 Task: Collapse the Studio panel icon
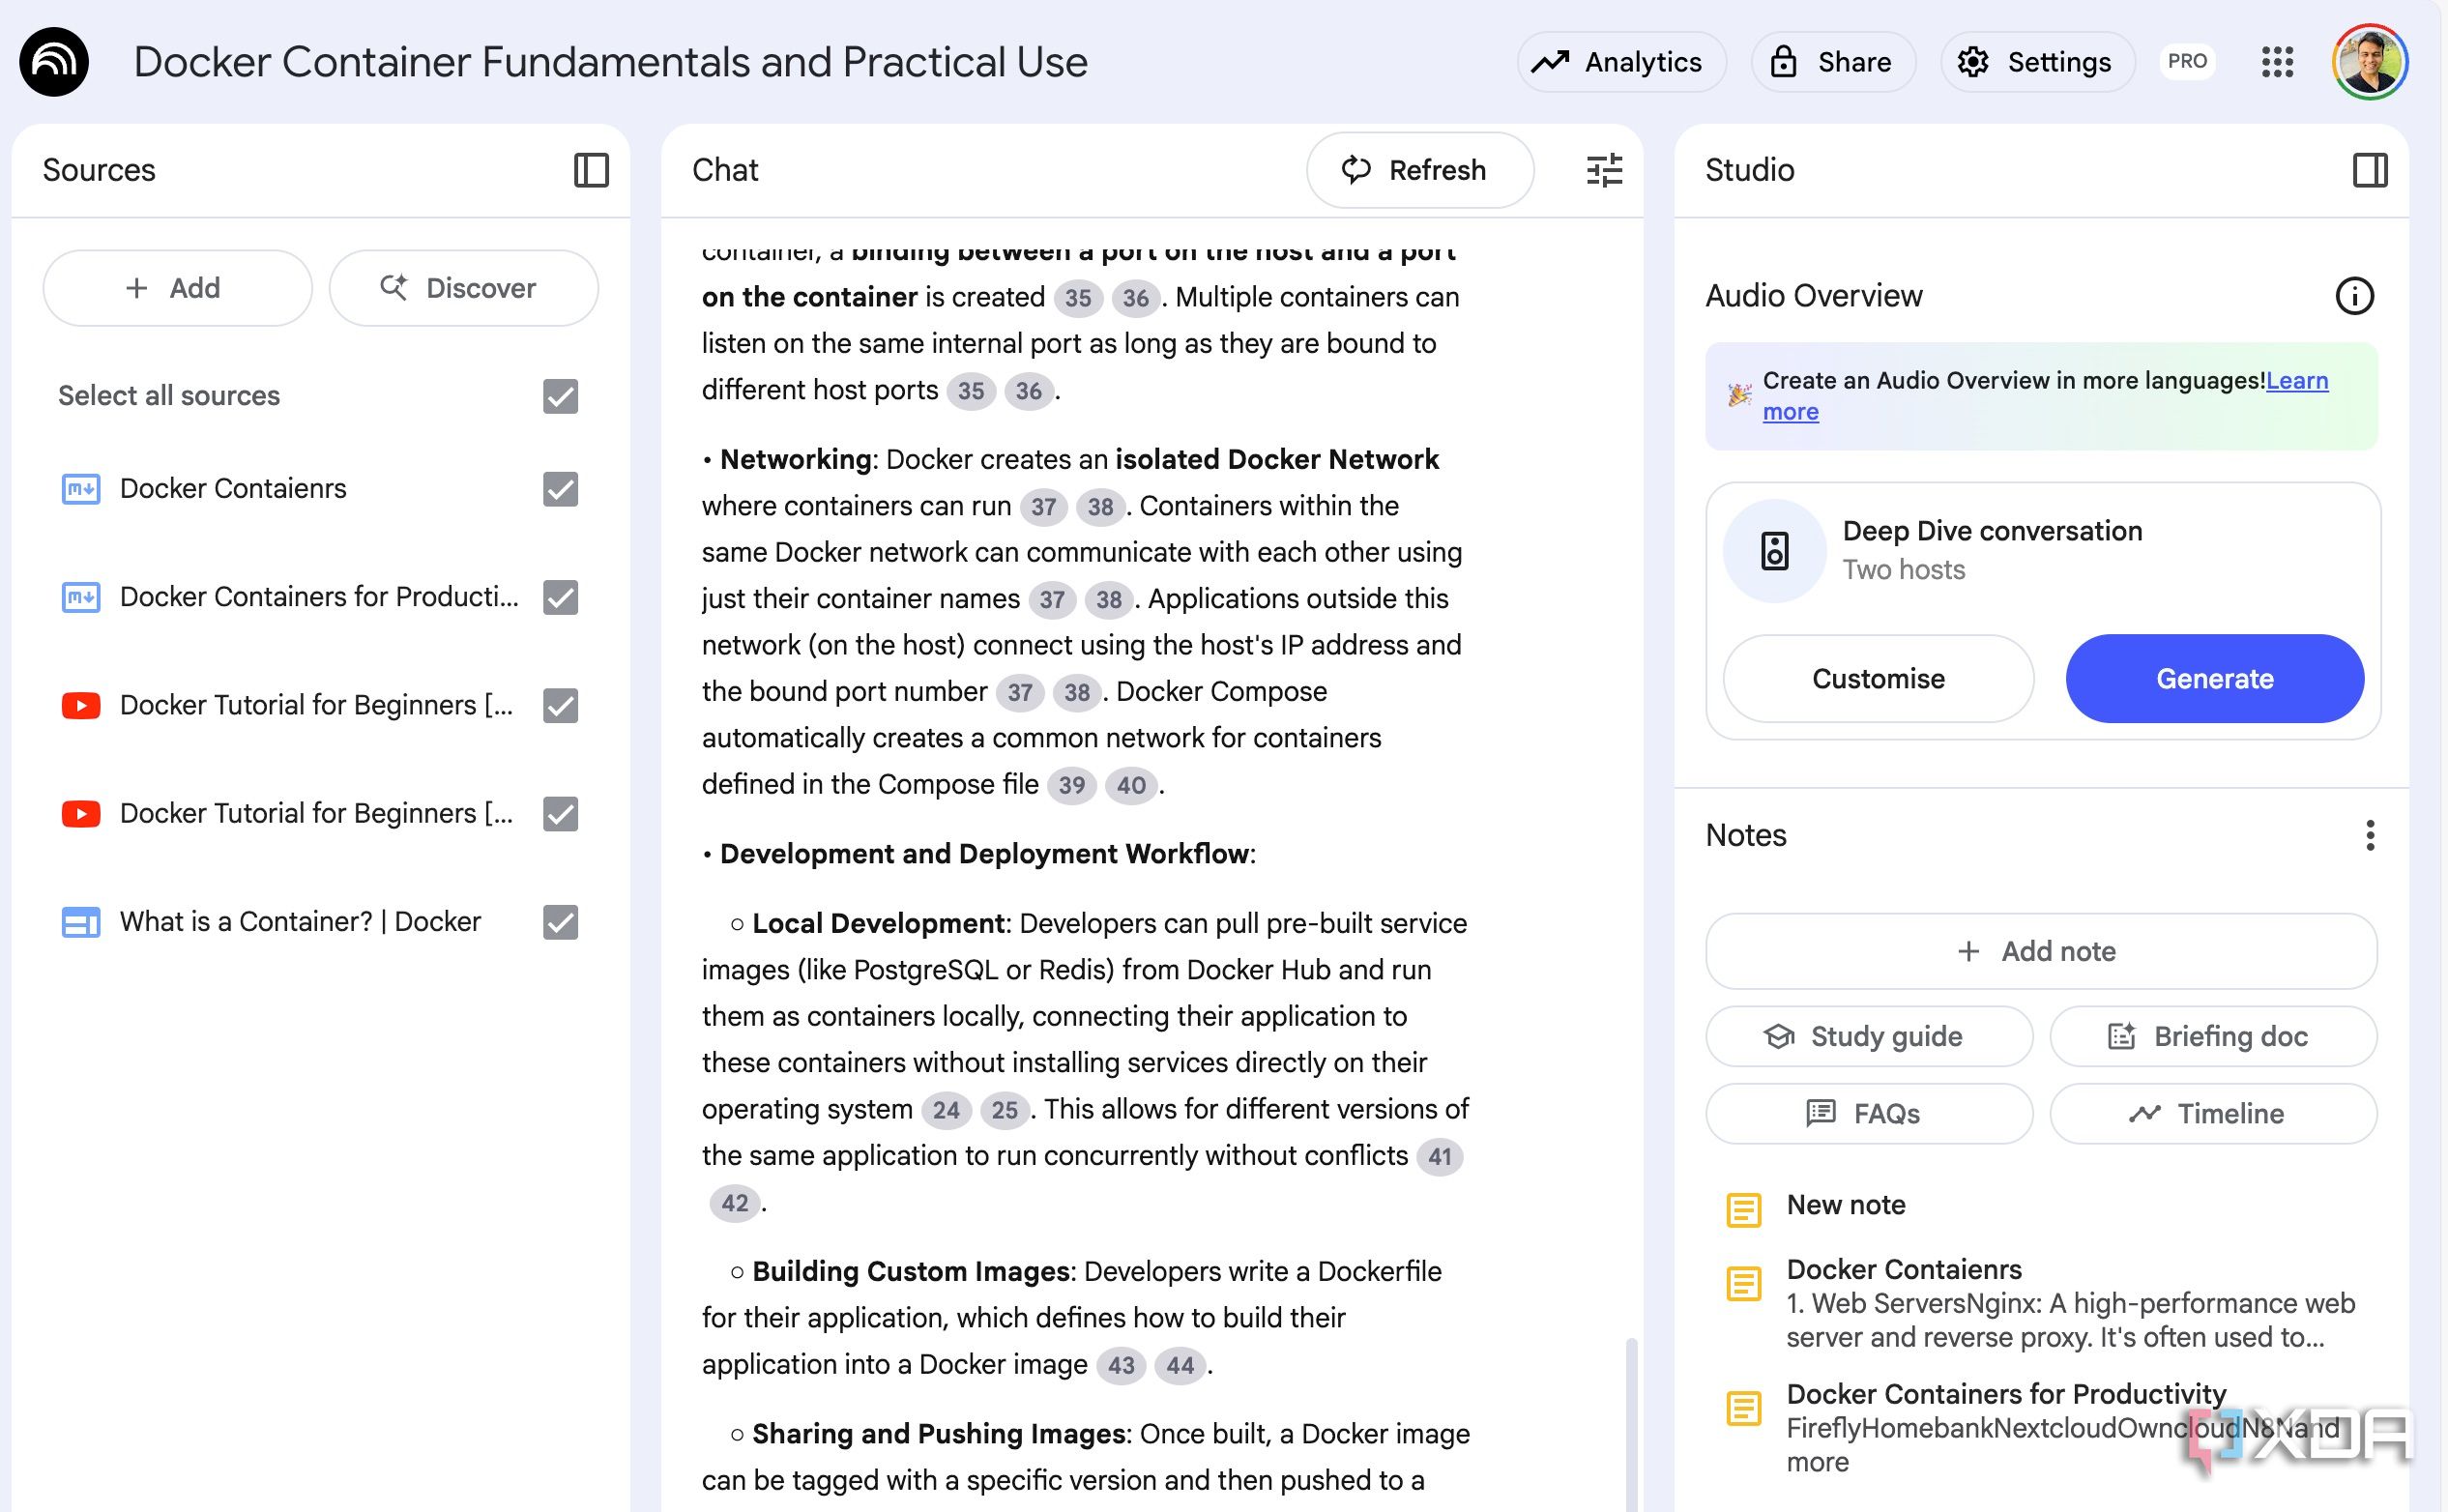[x=2370, y=170]
